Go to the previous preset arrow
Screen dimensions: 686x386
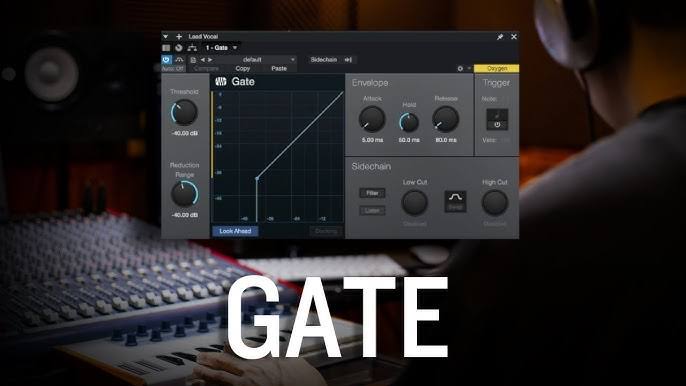pyautogui.click(x=202, y=60)
